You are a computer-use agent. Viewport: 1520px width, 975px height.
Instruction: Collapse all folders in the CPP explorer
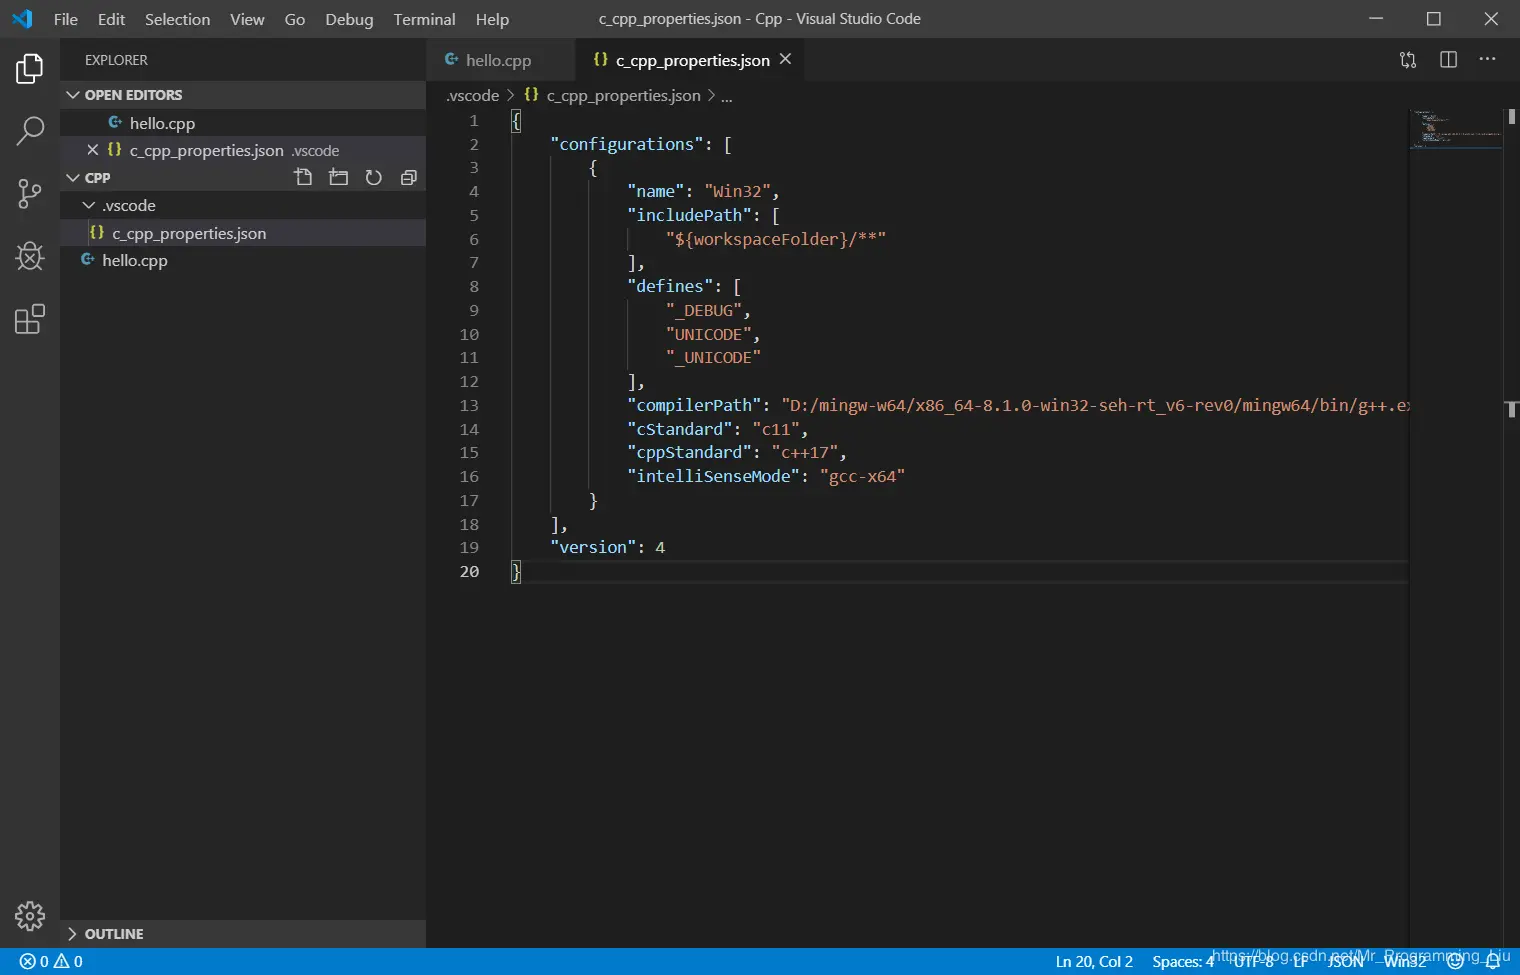(408, 177)
